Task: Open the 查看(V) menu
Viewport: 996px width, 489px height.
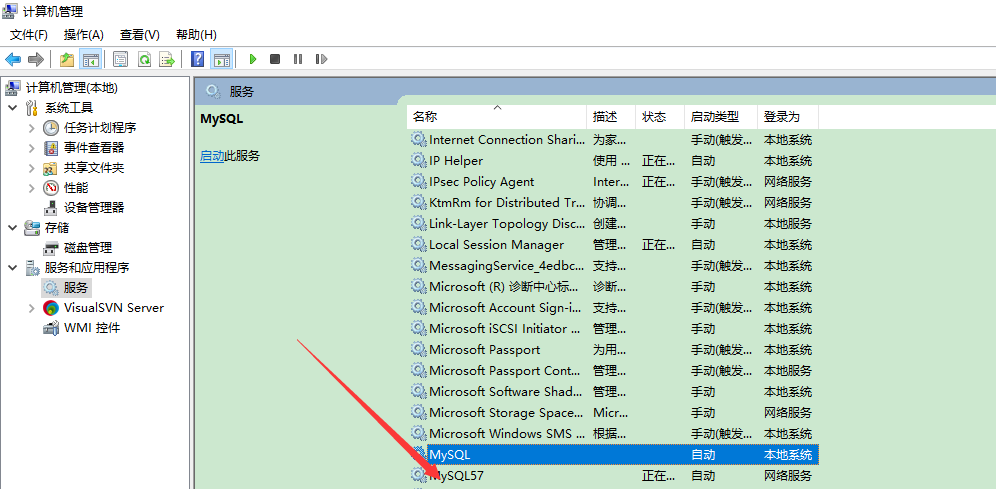Action: click(140, 34)
